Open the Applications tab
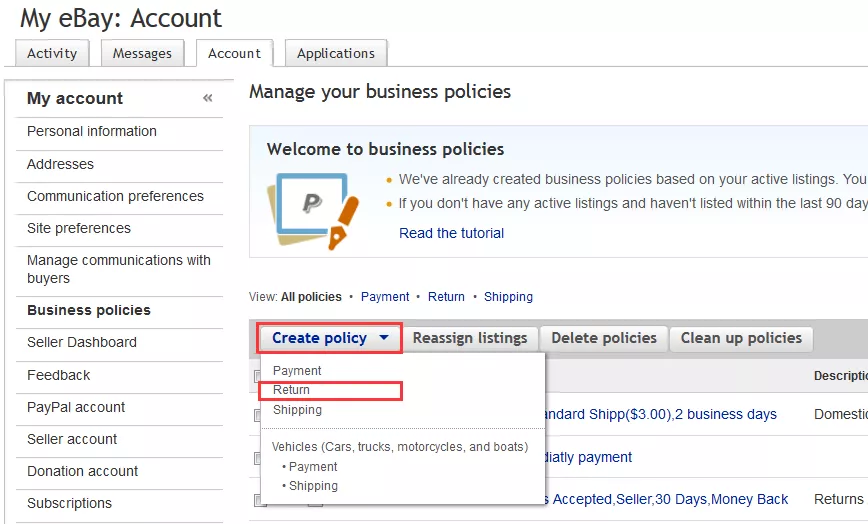The image size is (868, 524). point(336,53)
